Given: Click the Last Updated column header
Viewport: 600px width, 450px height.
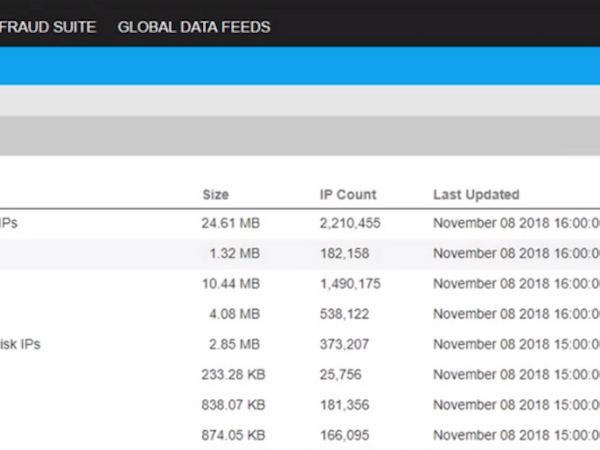Looking at the screenshot, I should (476, 194).
